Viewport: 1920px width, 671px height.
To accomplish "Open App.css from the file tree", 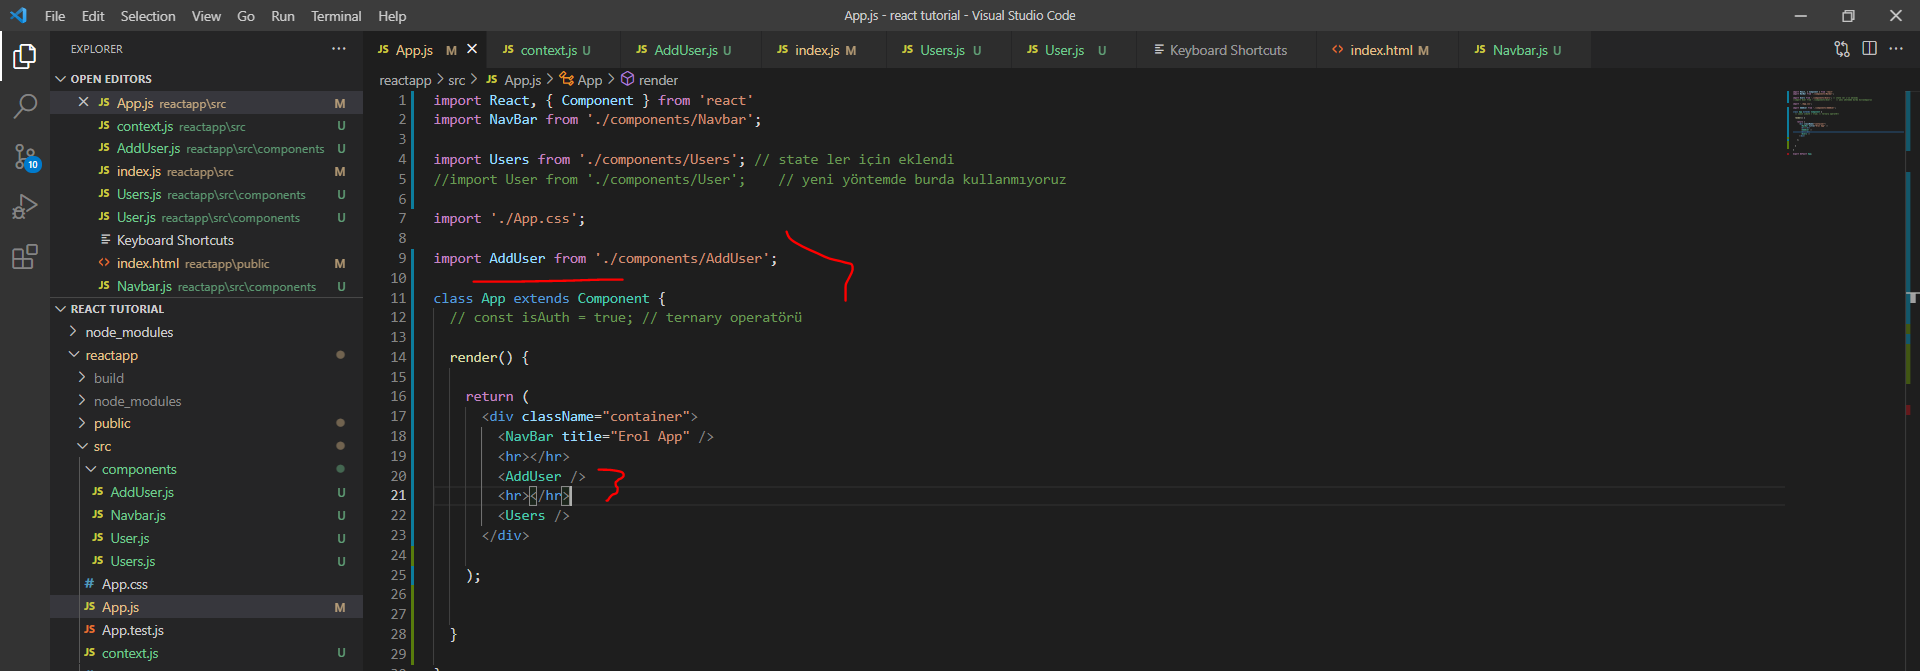I will click(x=125, y=584).
